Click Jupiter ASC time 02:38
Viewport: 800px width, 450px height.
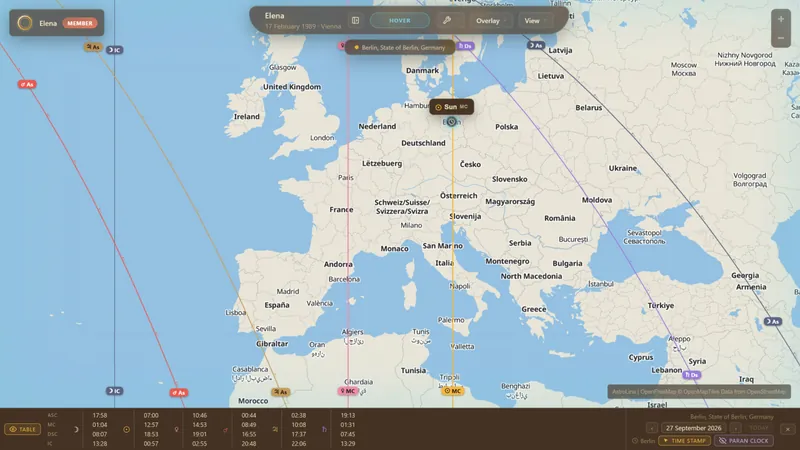tap(298, 415)
